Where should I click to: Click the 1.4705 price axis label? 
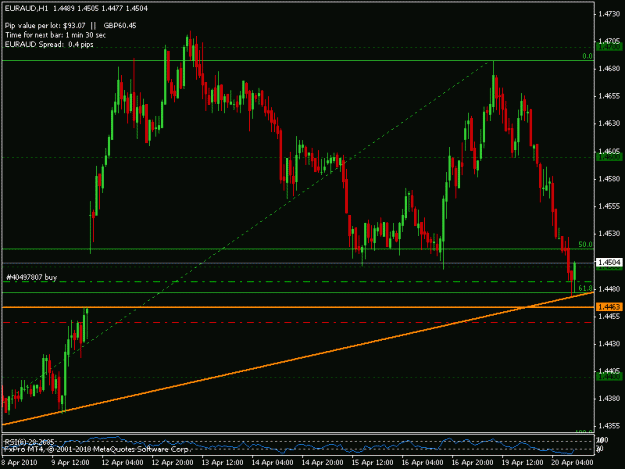point(609,41)
